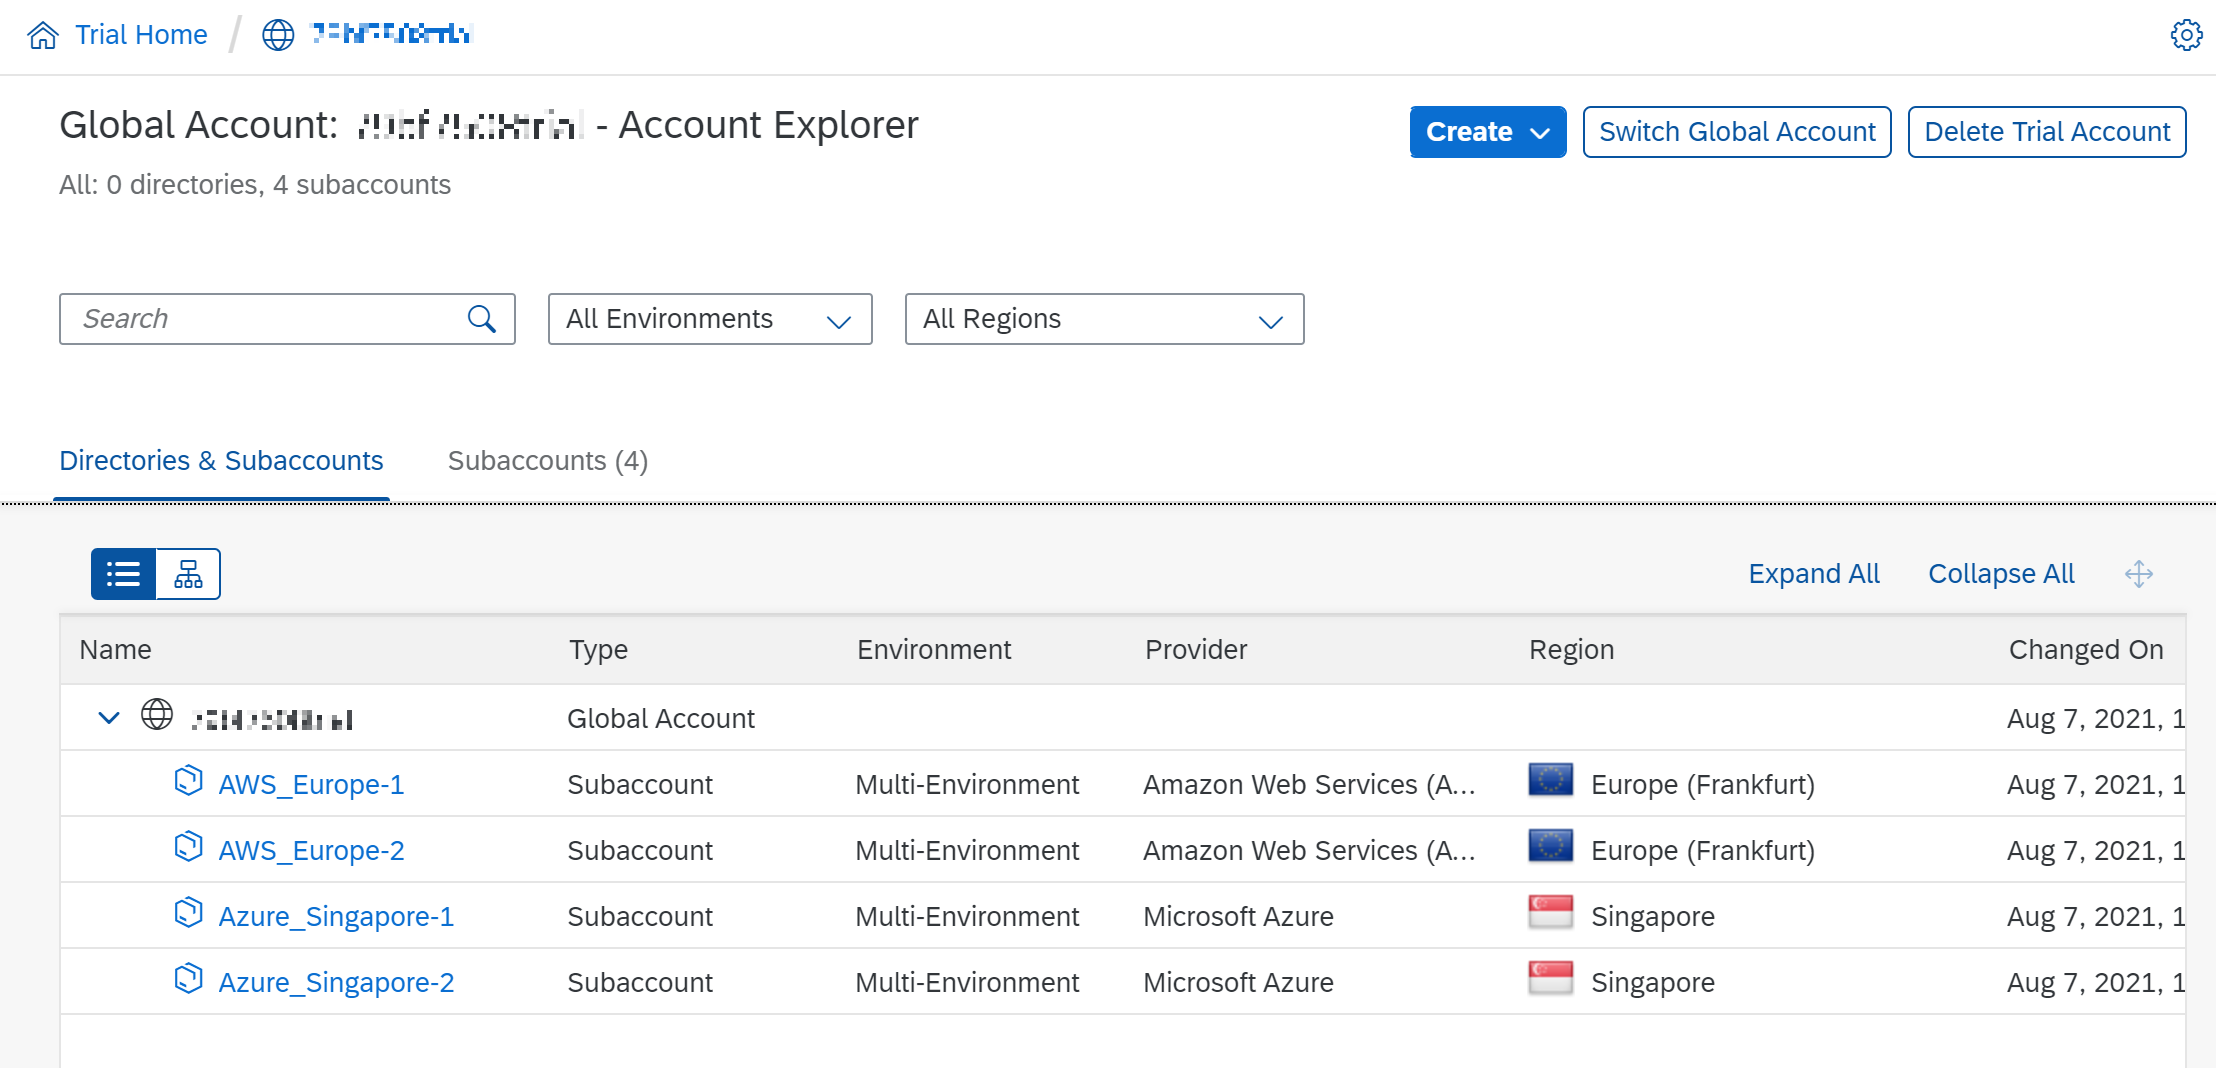Click the Name column header
2216x1068 pixels.
115,650
